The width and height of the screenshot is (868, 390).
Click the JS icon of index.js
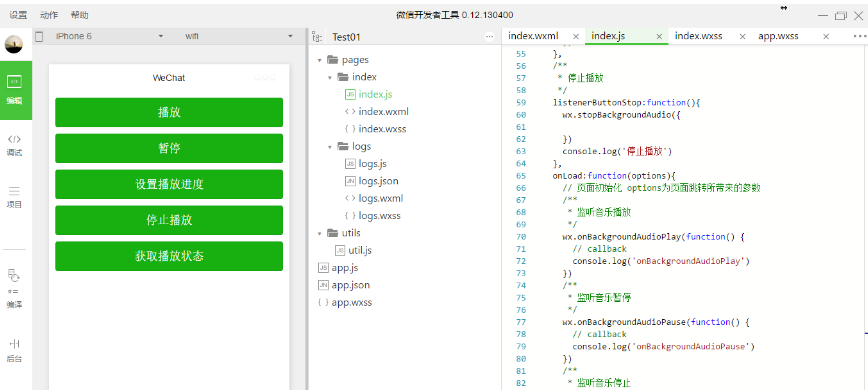click(350, 95)
